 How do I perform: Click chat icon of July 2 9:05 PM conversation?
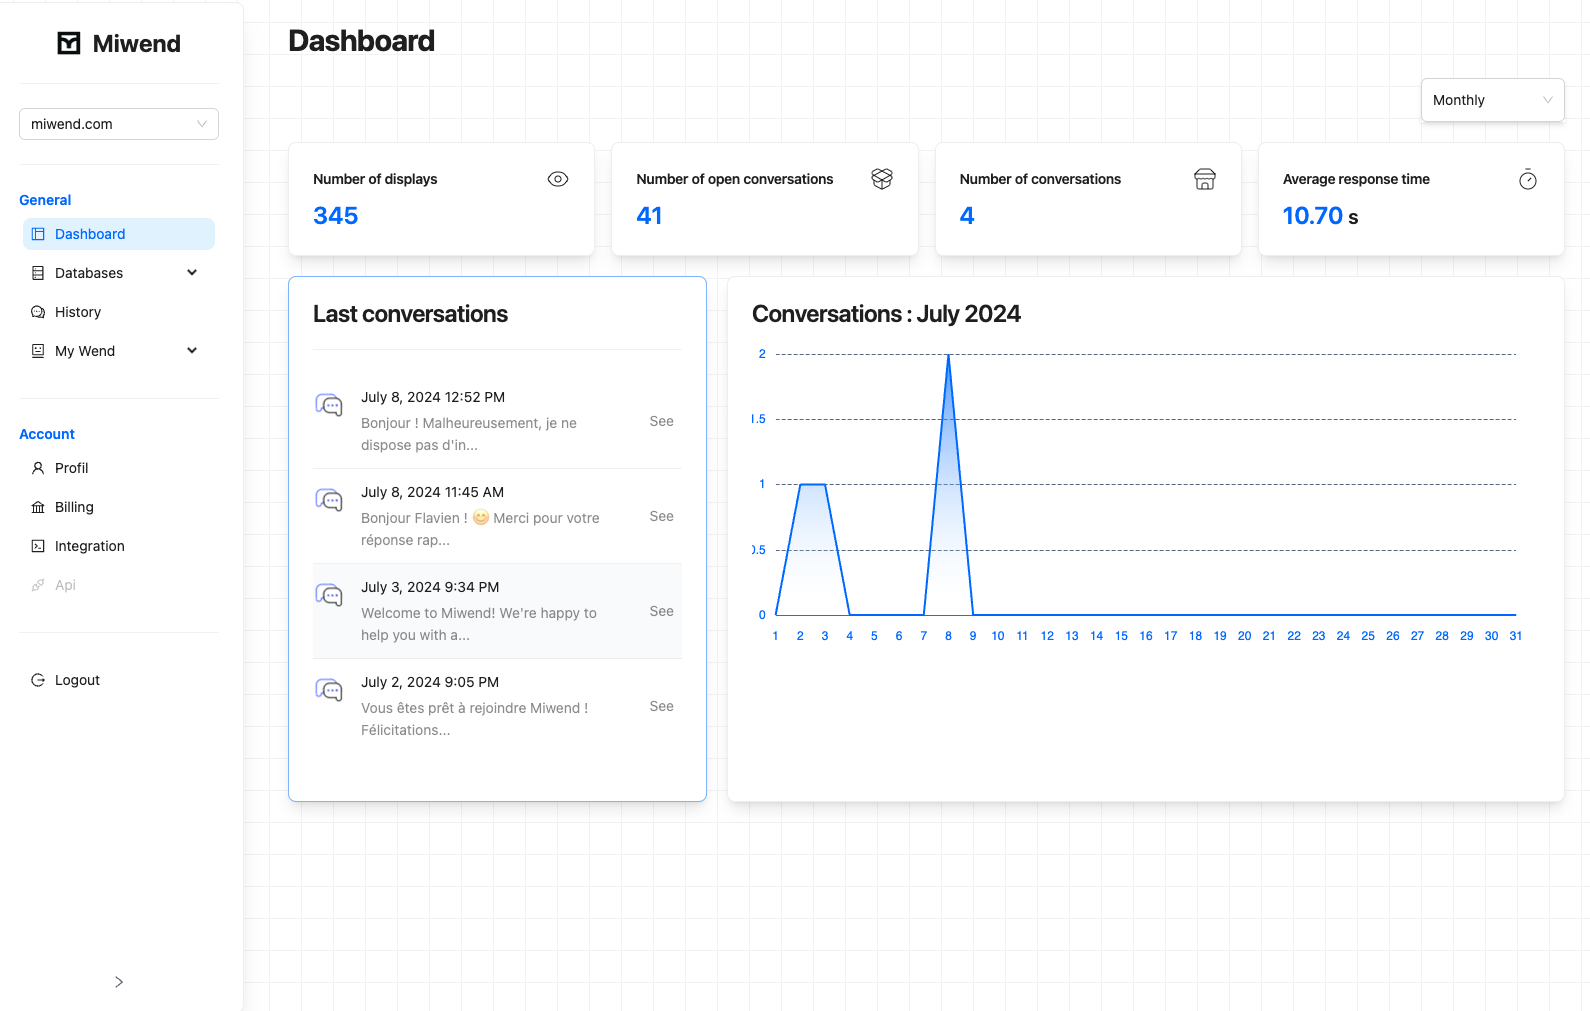pyautogui.click(x=329, y=690)
